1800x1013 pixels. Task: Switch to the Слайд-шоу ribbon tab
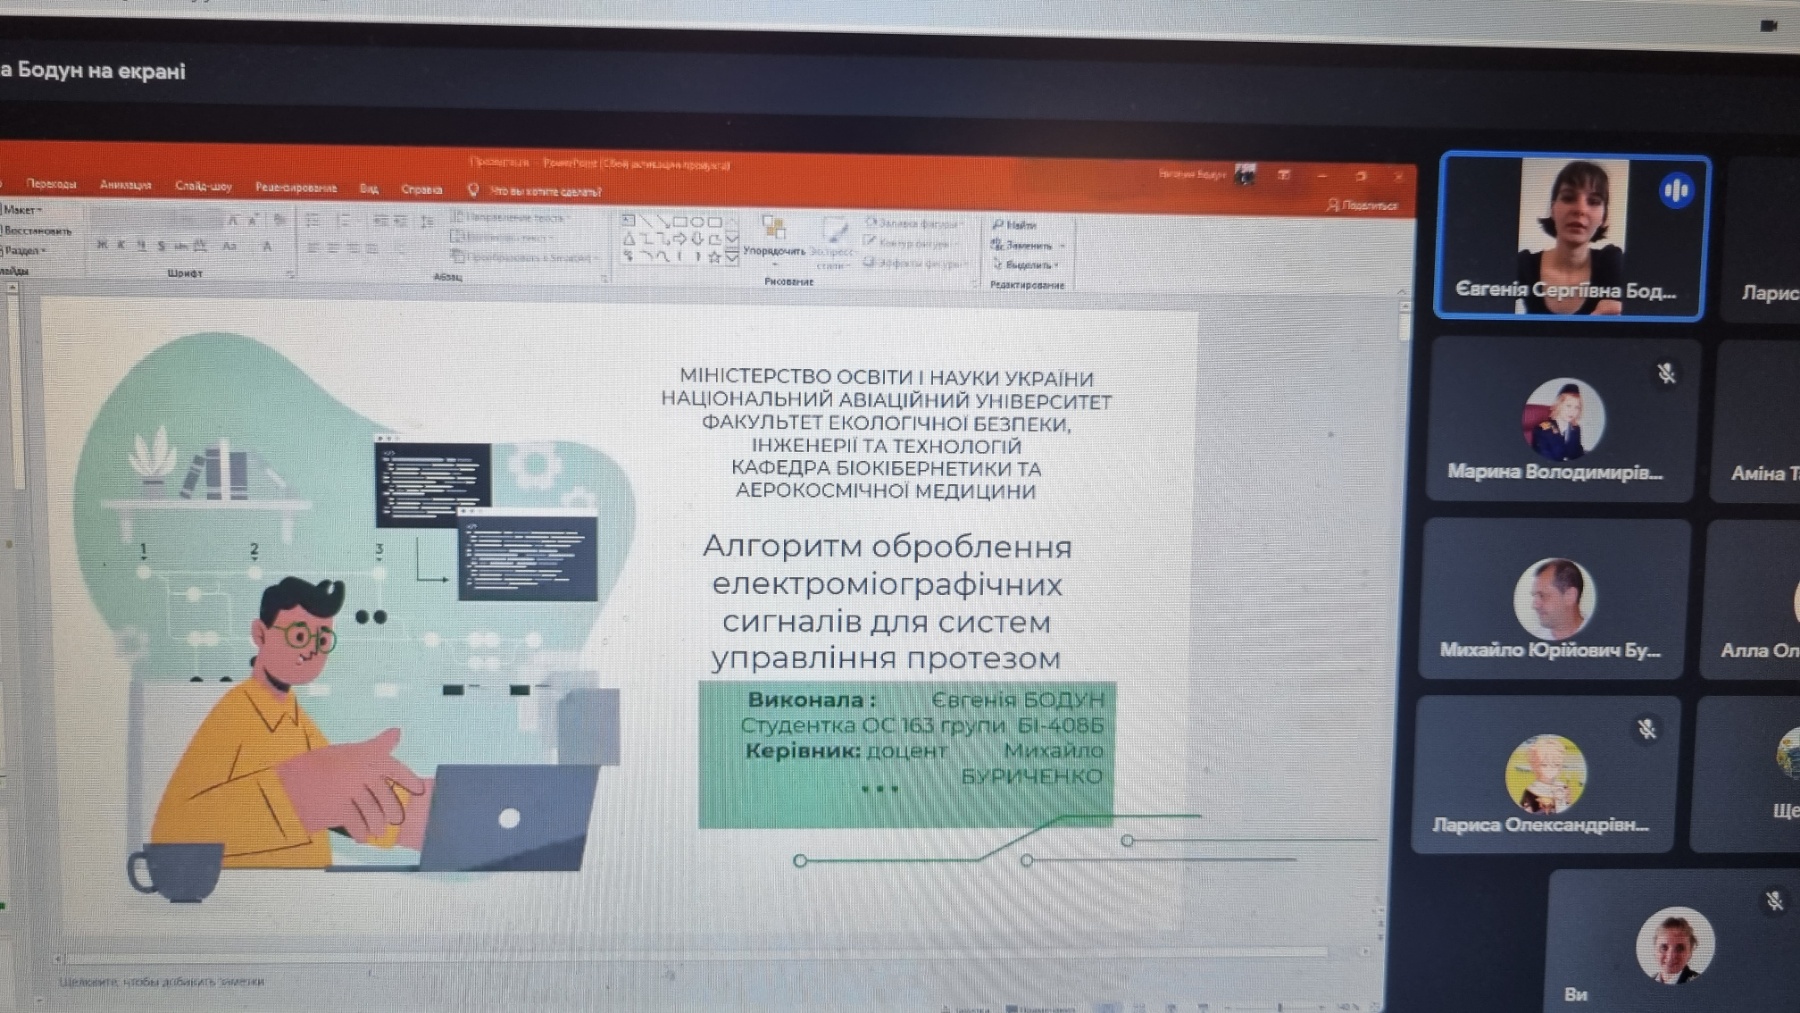click(203, 186)
